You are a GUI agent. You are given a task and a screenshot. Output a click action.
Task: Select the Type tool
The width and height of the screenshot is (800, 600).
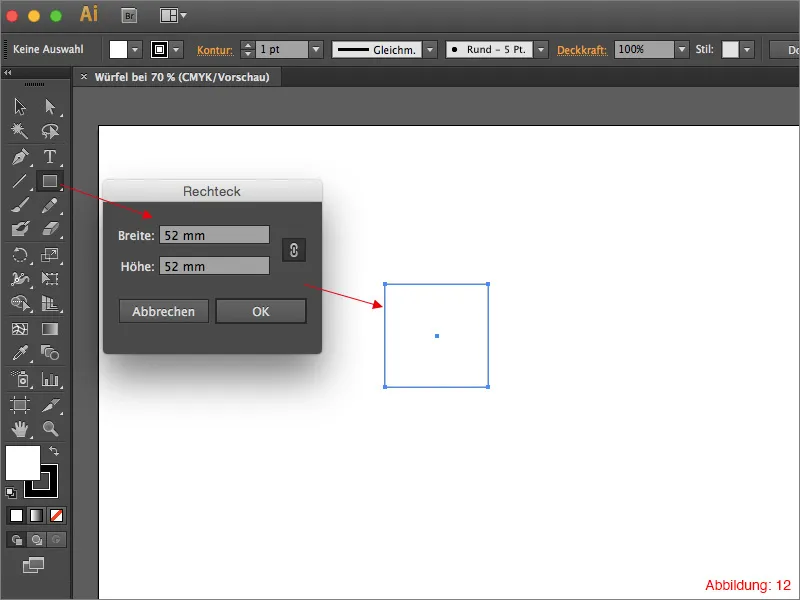click(49, 157)
